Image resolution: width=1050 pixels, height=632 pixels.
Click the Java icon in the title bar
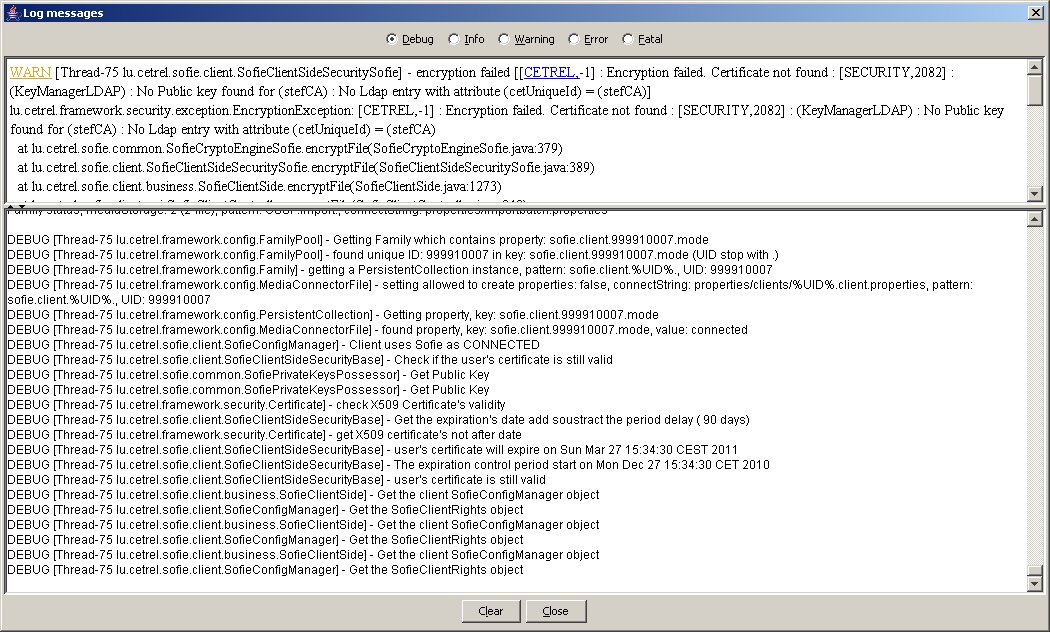pyautogui.click(x=11, y=13)
